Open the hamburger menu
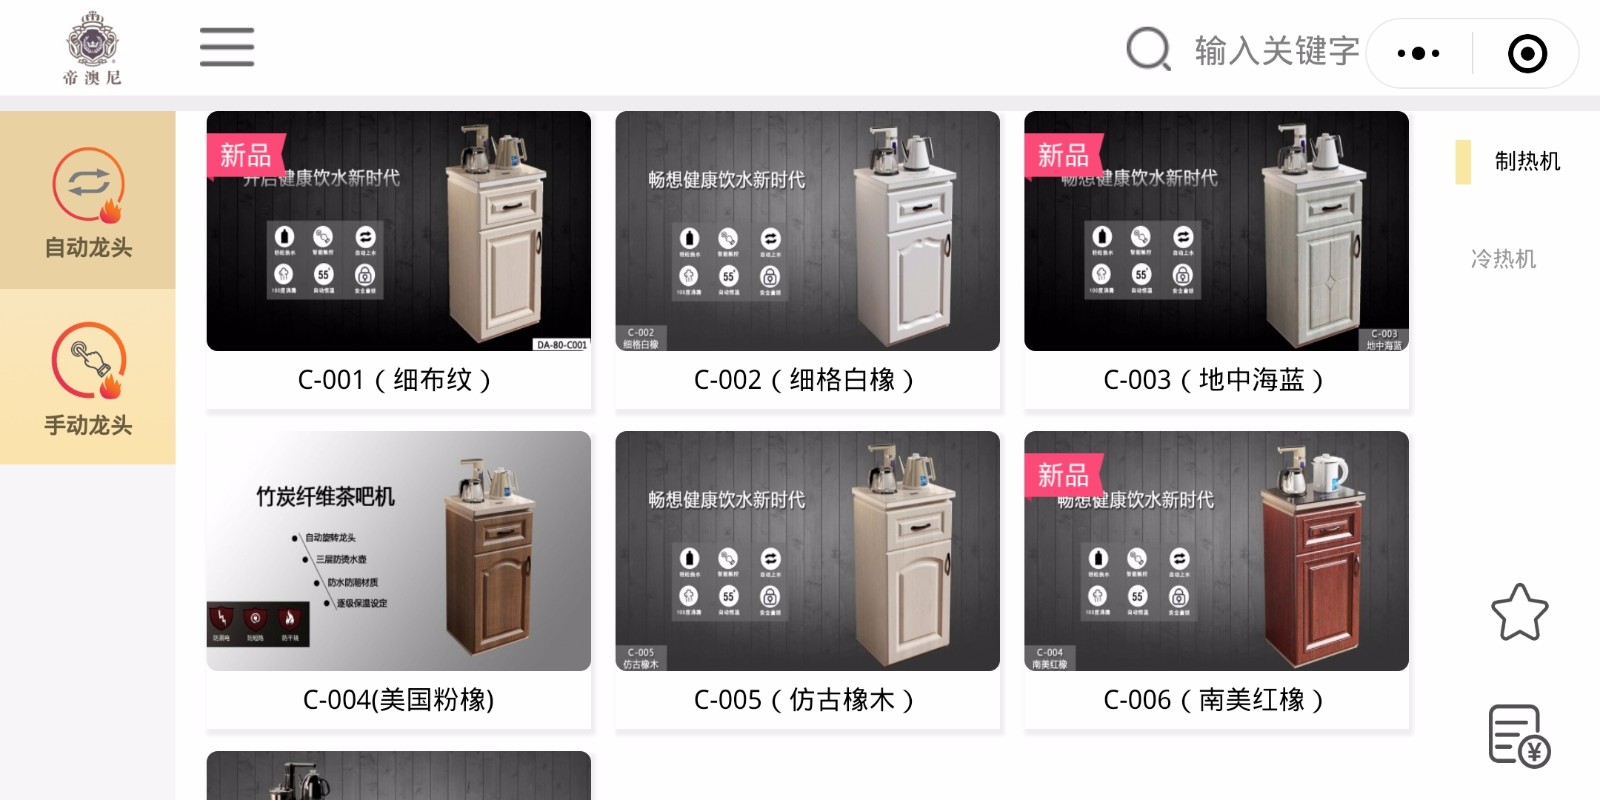 (x=227, y=47)
